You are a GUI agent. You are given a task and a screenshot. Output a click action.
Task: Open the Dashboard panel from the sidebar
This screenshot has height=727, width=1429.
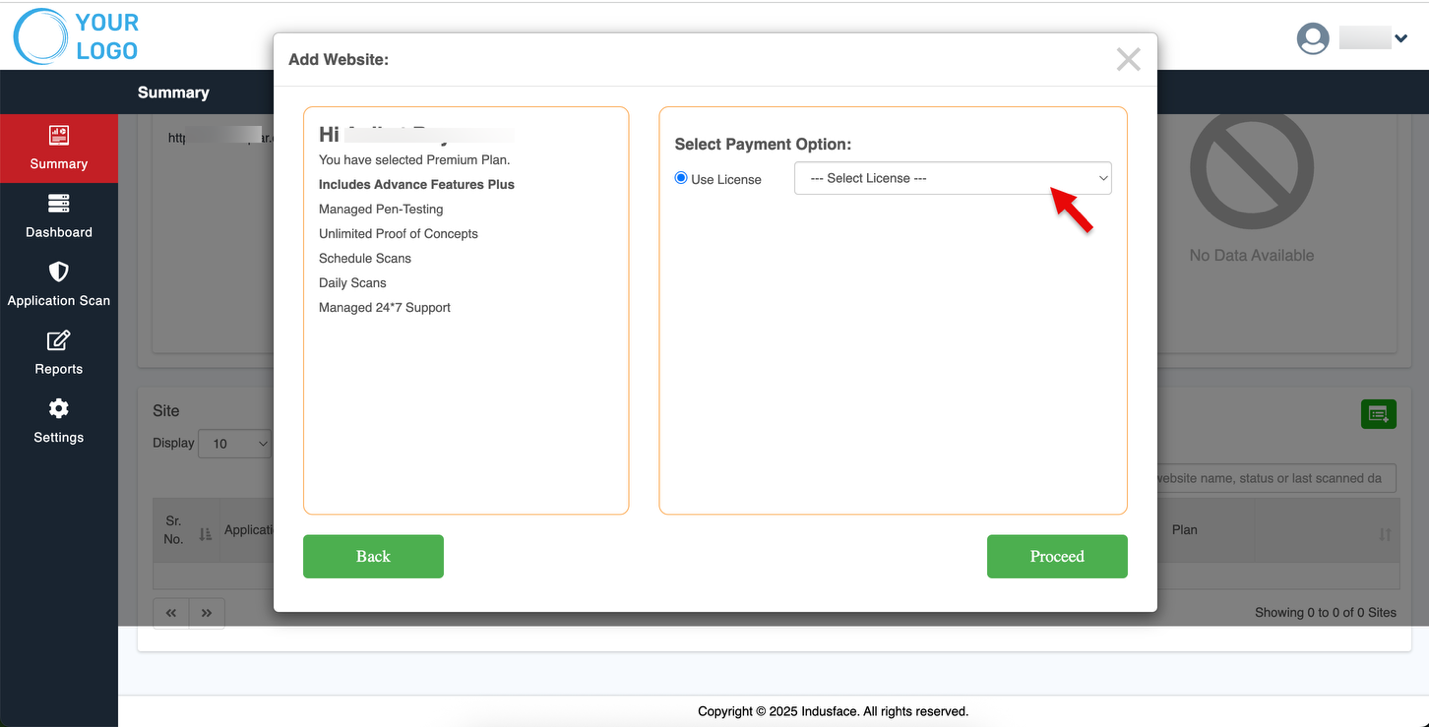click(58, 218)
